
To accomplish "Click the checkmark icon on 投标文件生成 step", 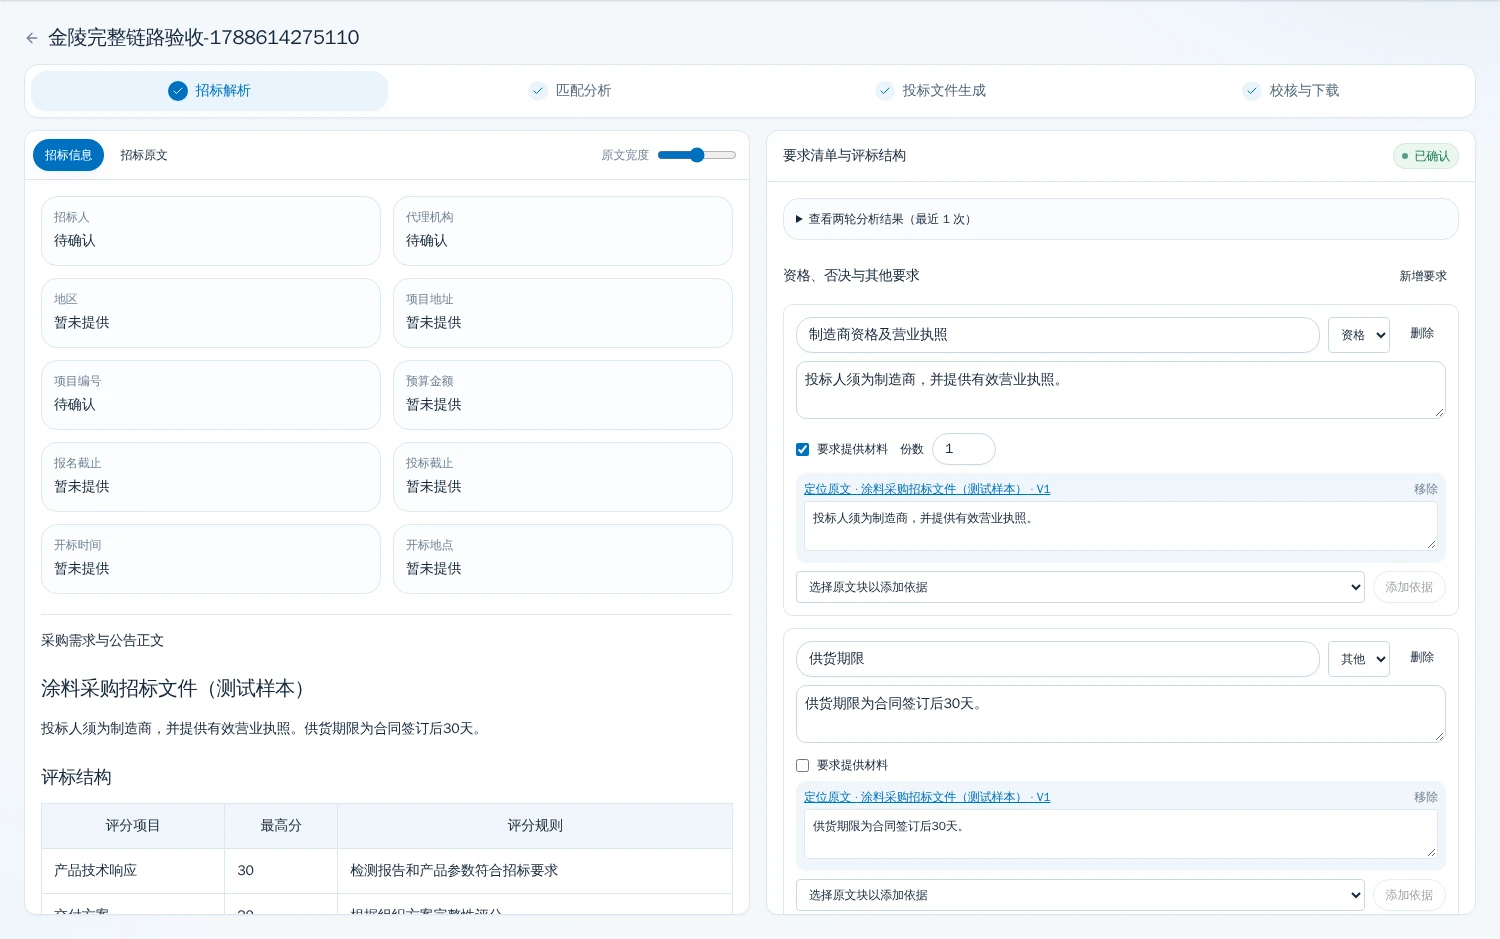I will click(885, 91).
